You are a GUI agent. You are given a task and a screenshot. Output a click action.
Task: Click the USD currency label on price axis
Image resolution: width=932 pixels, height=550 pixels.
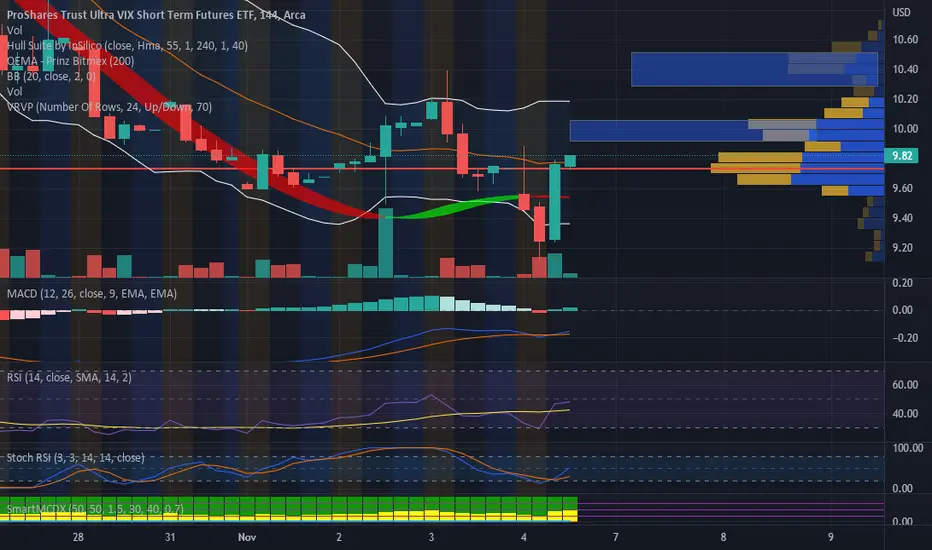tap(901, 12)
